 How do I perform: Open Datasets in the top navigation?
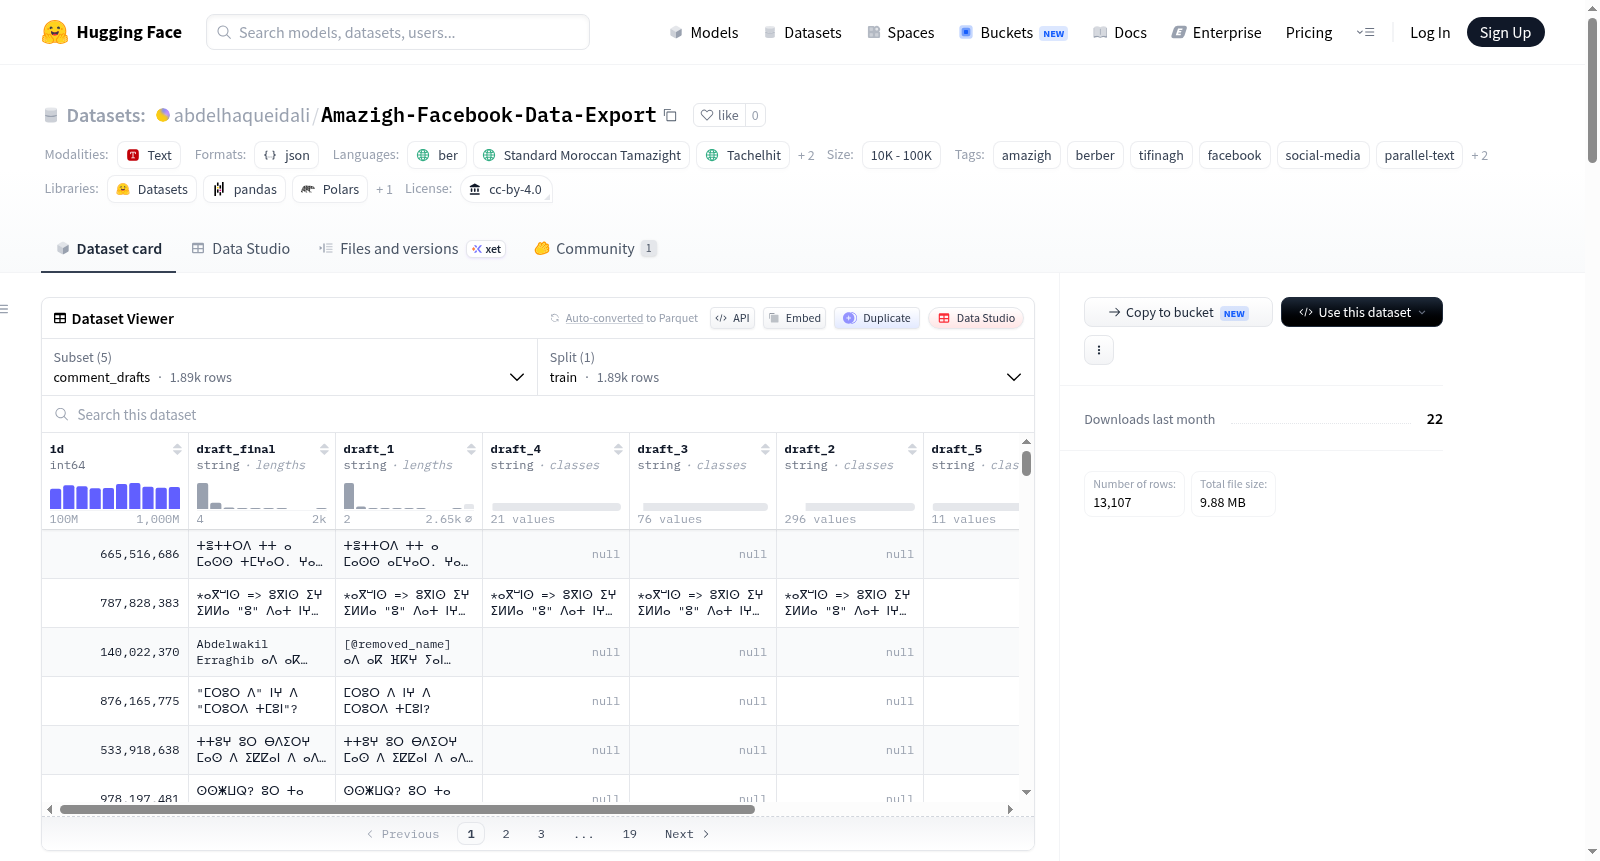802,33
